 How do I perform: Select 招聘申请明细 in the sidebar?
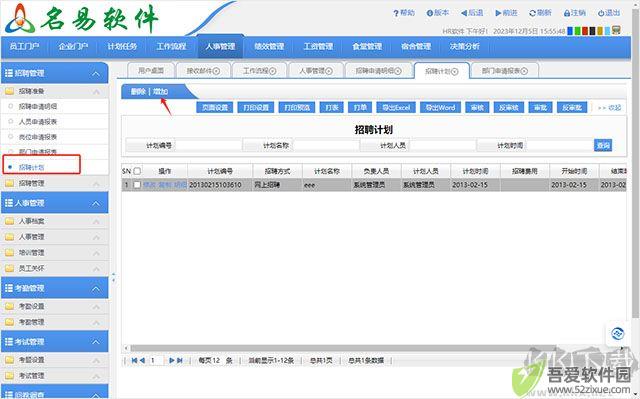tap(38, 106)
